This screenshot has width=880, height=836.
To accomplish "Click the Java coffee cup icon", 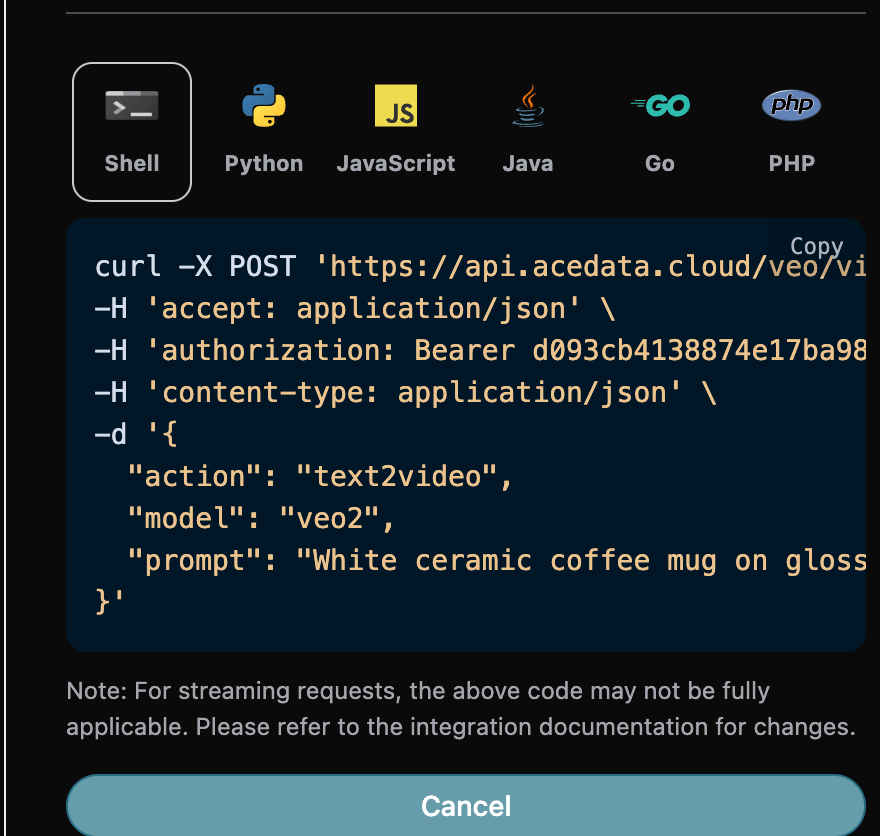I will click(527, 104).
